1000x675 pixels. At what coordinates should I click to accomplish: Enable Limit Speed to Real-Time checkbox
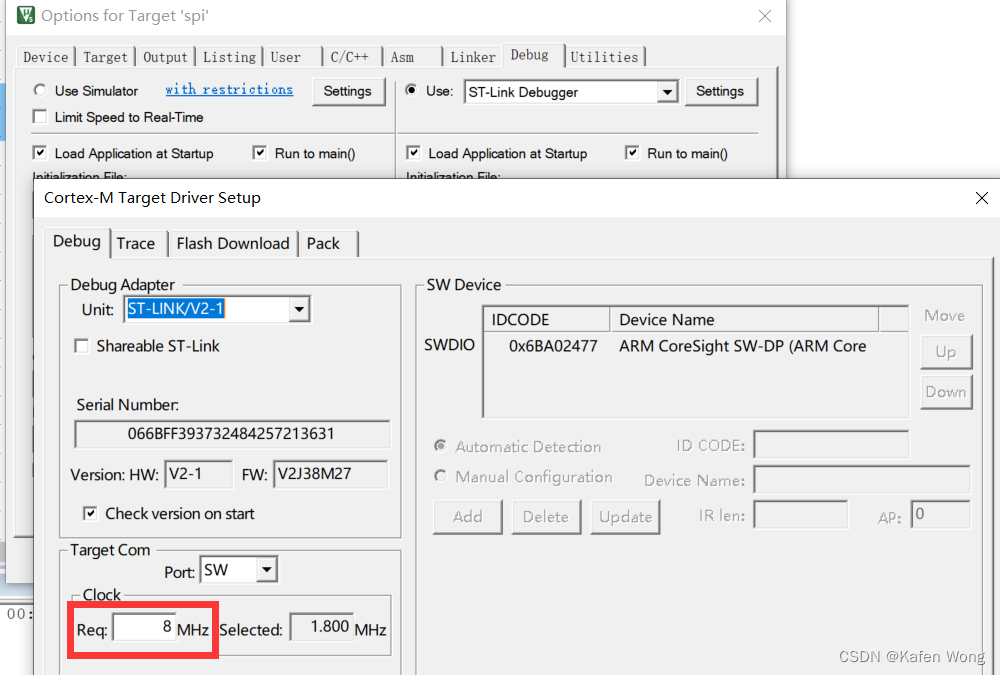40,117
